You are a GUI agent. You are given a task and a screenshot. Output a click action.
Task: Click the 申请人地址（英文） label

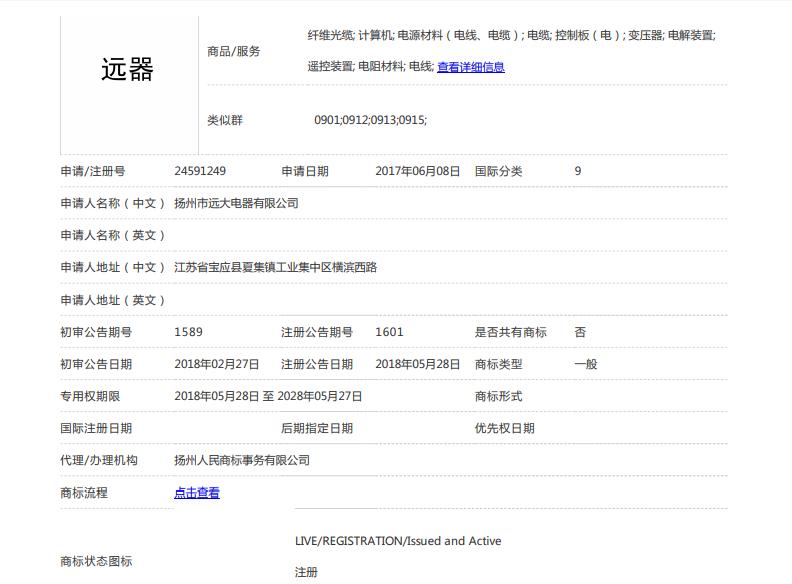(113, 300)
